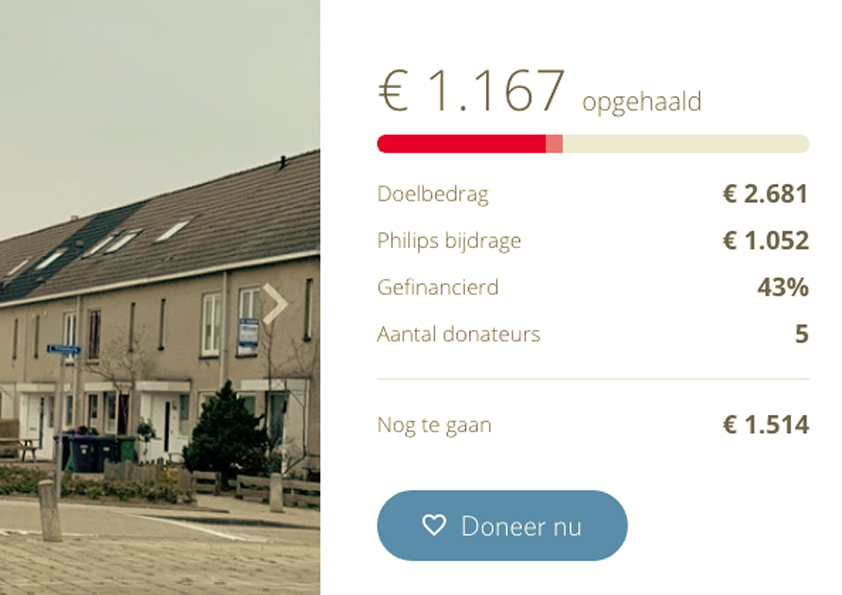Select the € 1.167 opgehaald amount
Screen dimensions: 842x595
click(540, 91)
